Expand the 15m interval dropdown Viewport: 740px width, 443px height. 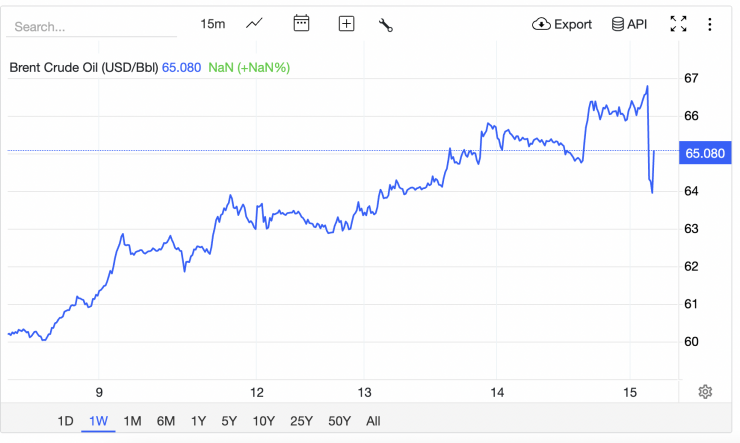click(212, 24)
